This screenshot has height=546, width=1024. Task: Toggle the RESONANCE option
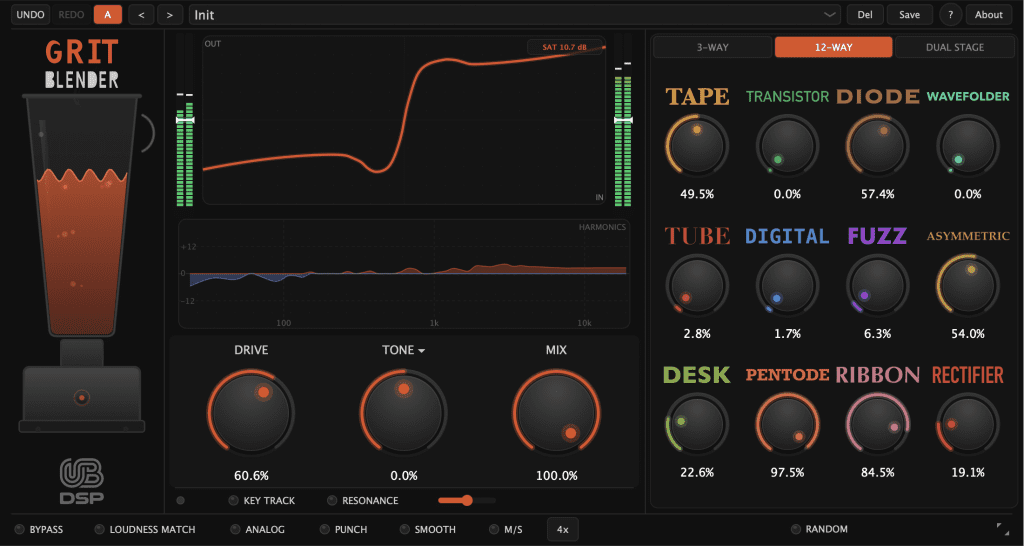362,501
